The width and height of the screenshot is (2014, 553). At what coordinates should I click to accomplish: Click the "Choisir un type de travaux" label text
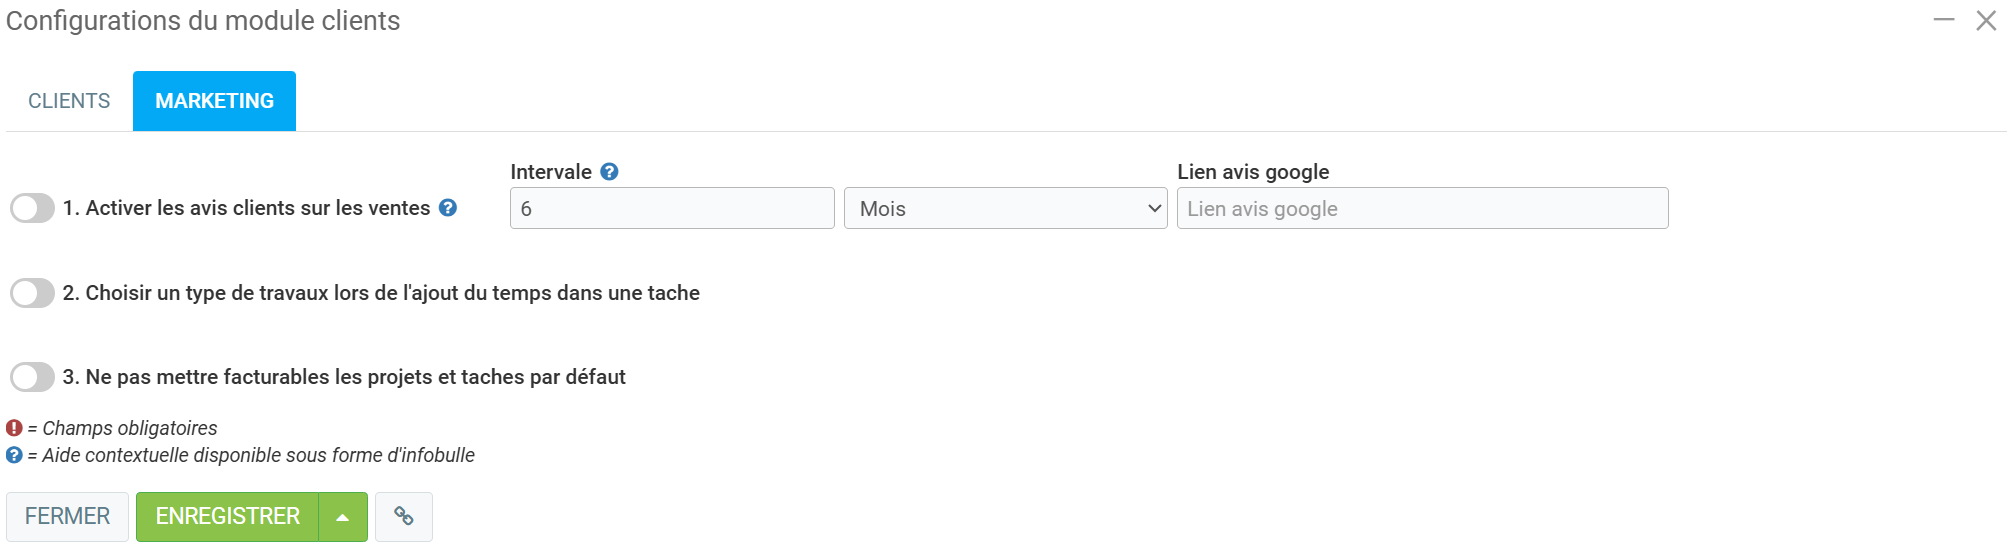(381, 293)
